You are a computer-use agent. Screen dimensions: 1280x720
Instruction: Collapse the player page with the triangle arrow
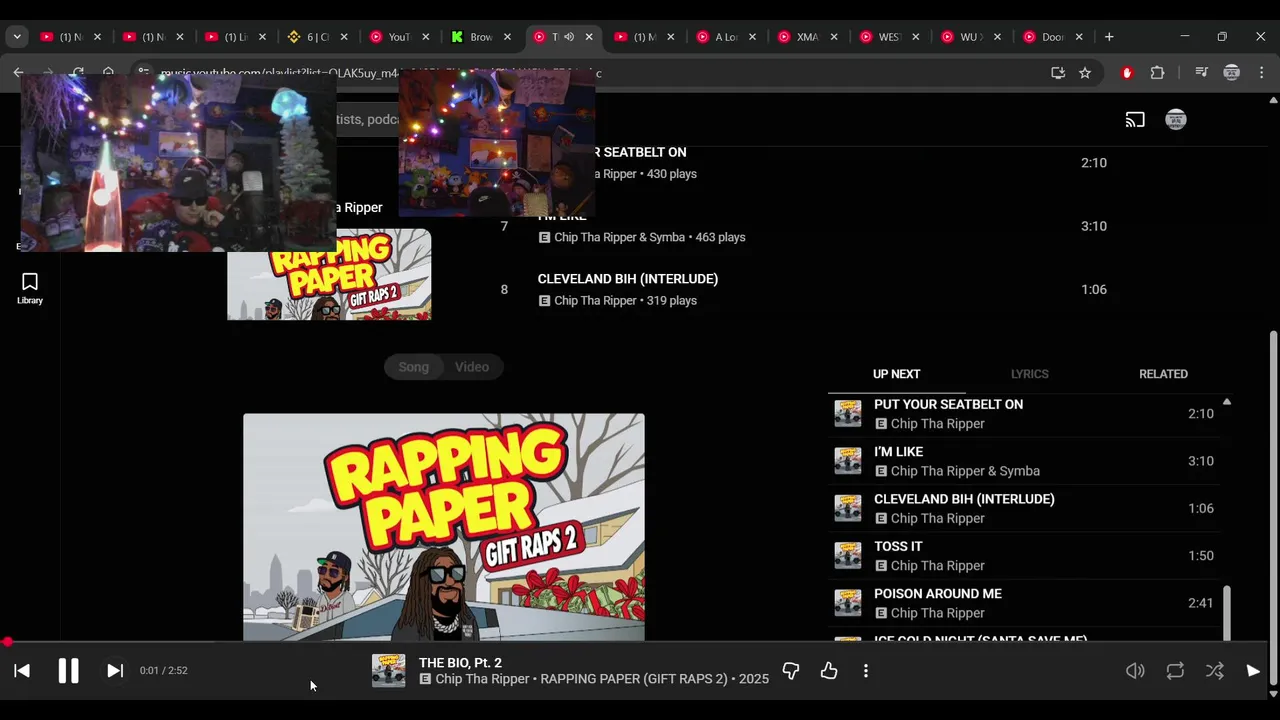pos(1253,671)
